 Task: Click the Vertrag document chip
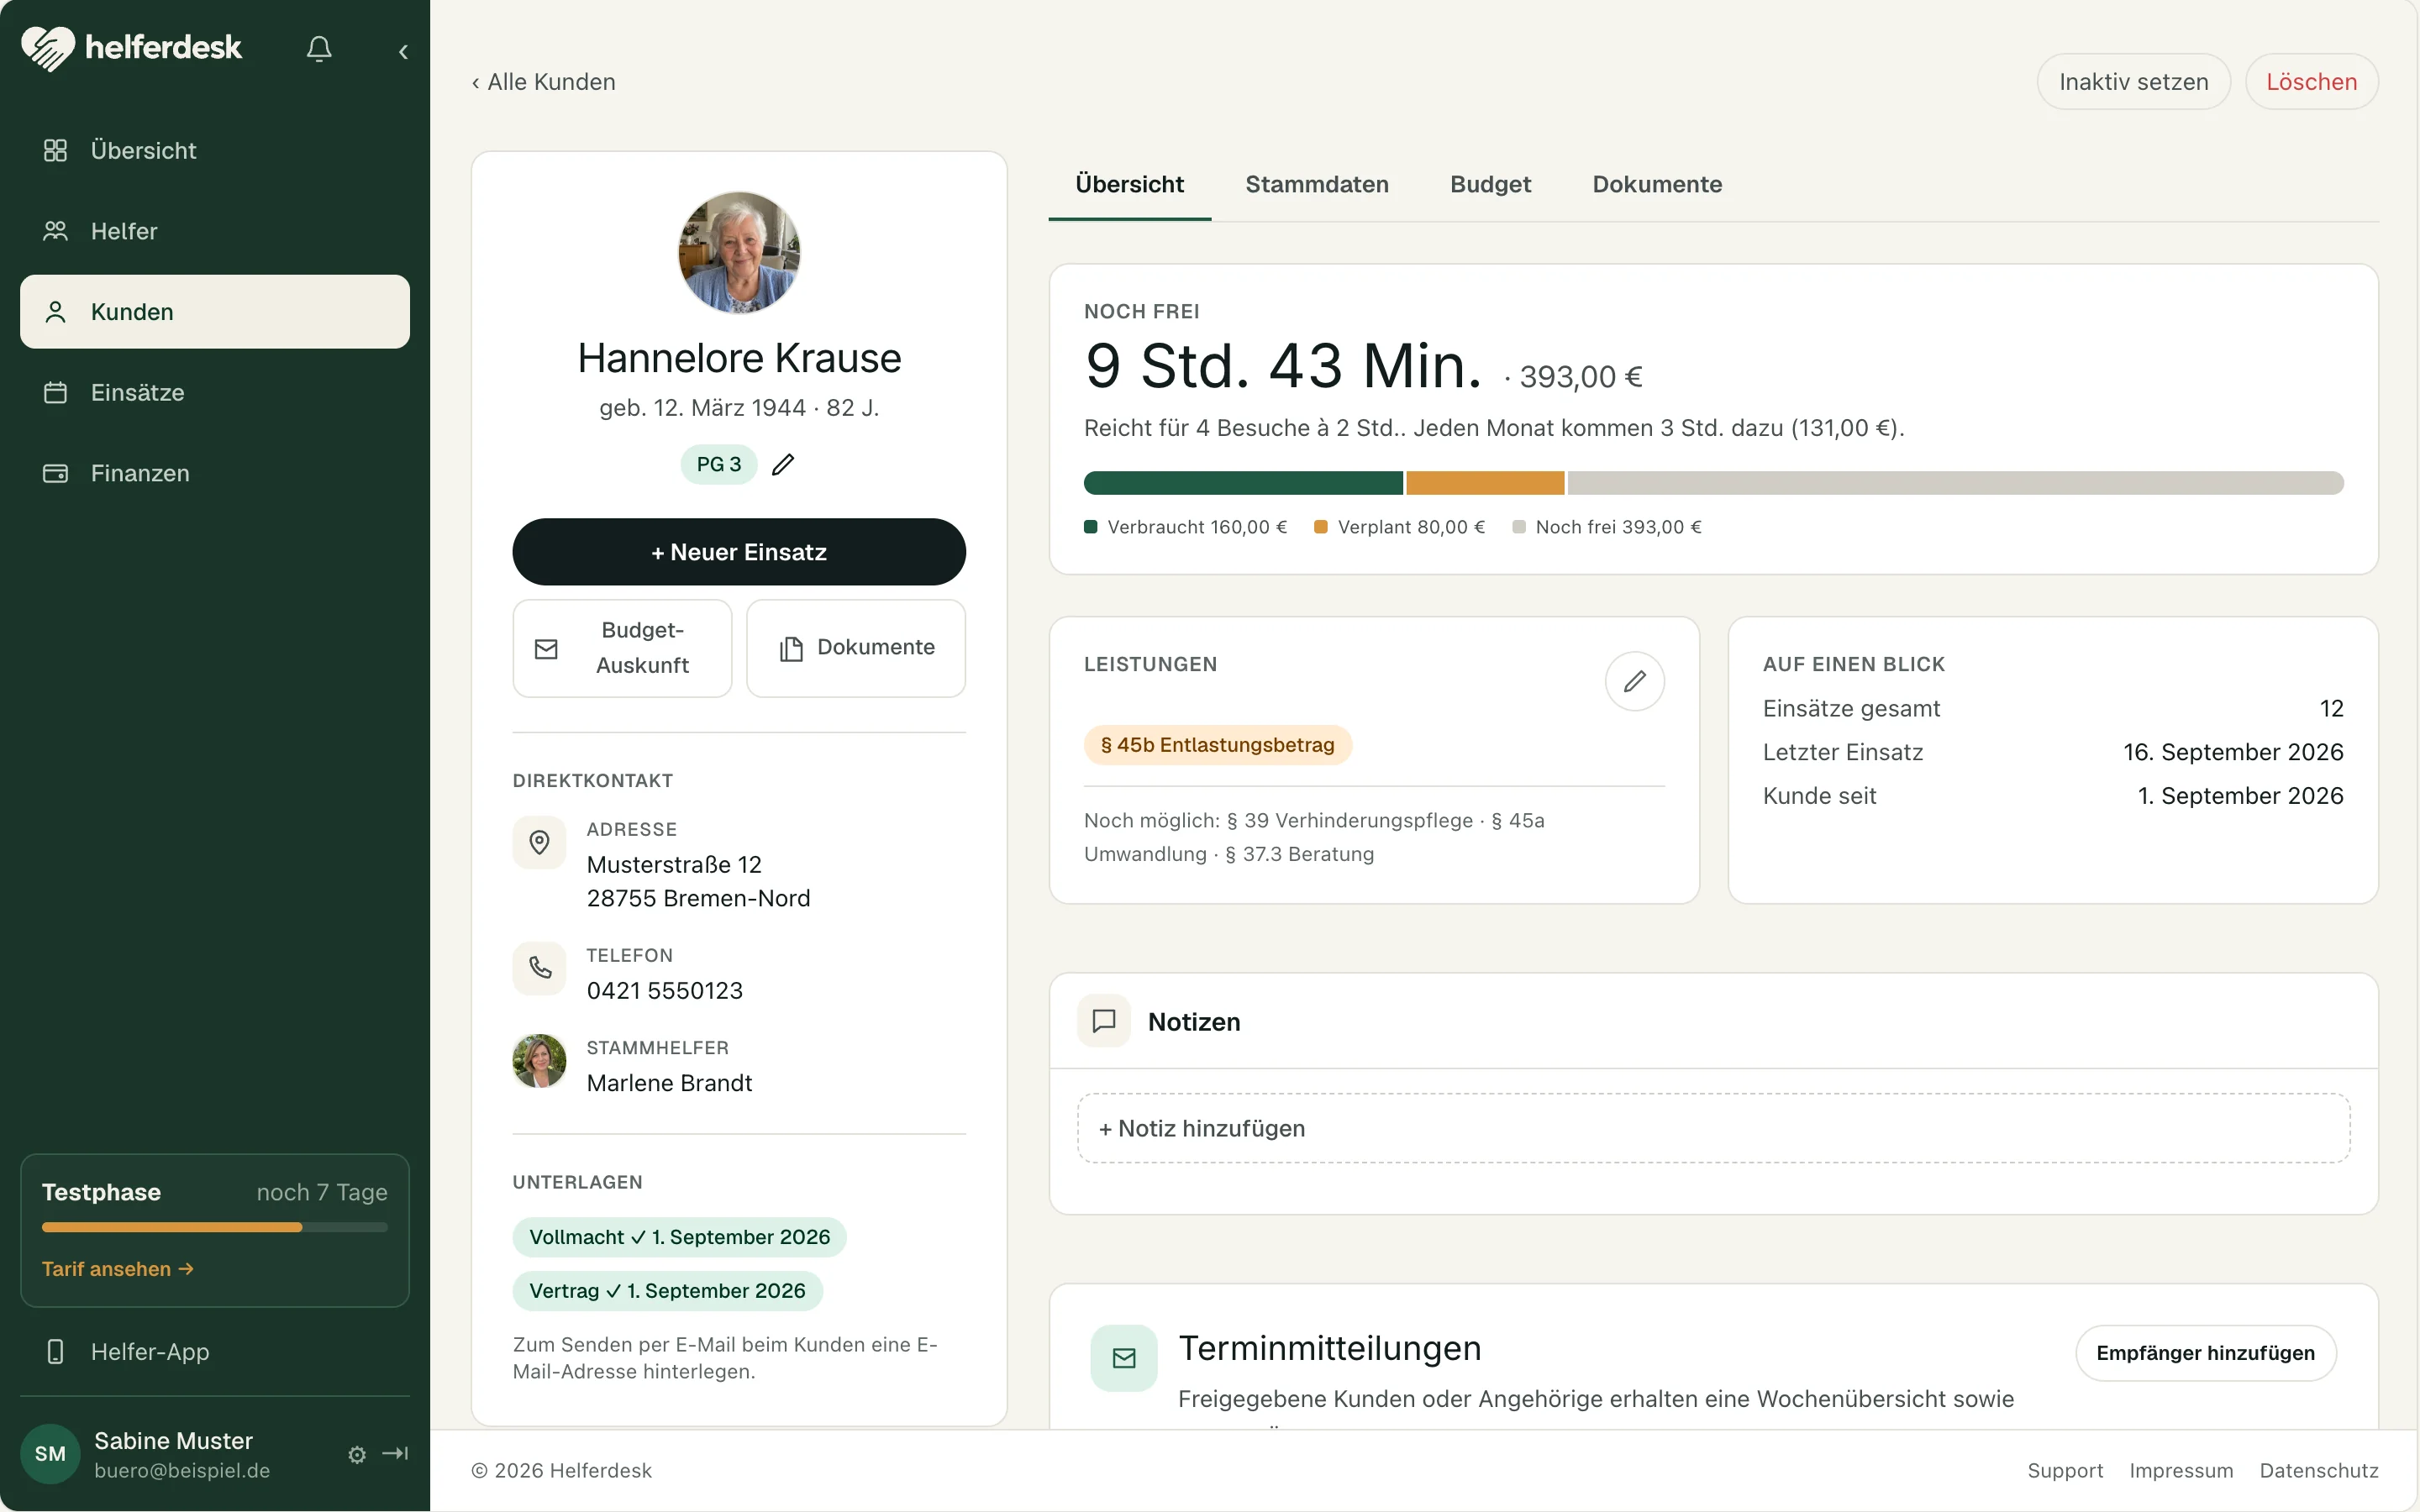[667, 1291]
